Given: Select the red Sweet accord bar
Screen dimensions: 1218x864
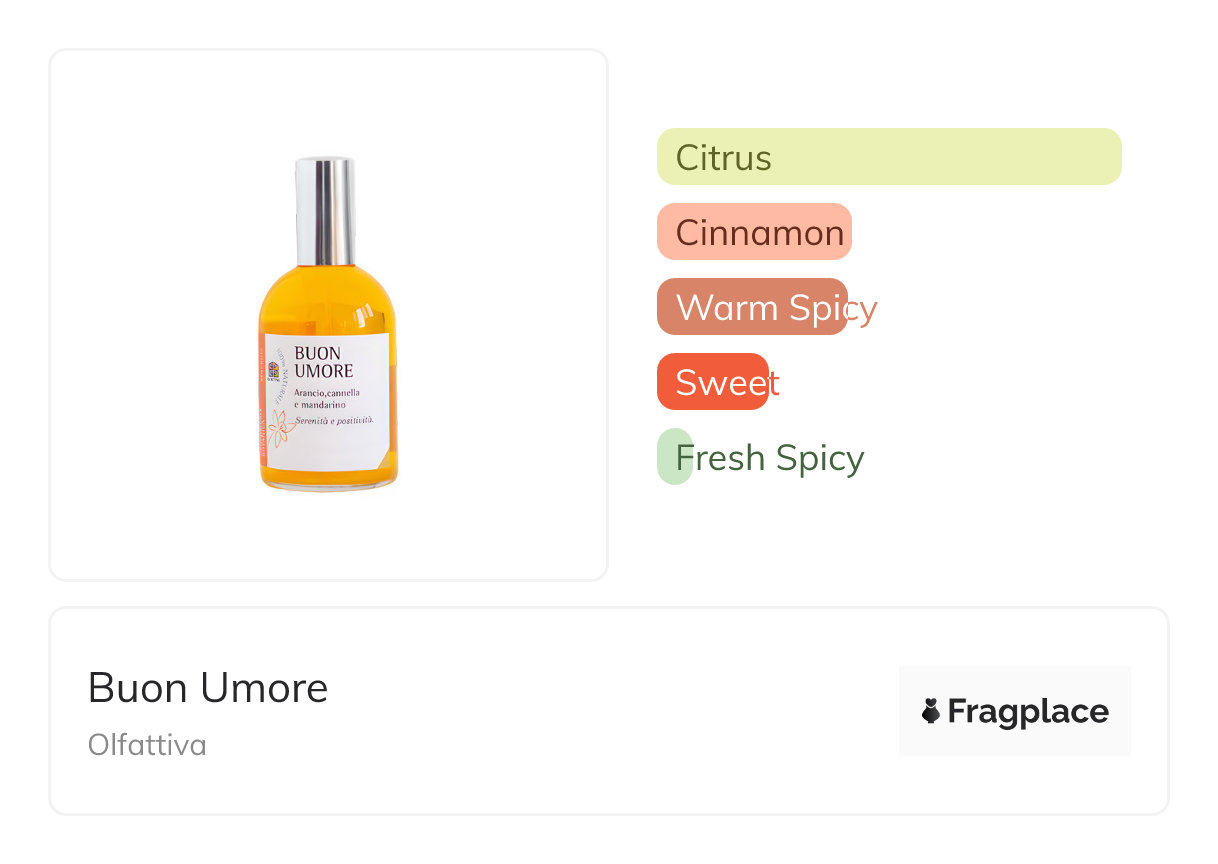Looking at the screenshot, I should click(x=713, y=382).
